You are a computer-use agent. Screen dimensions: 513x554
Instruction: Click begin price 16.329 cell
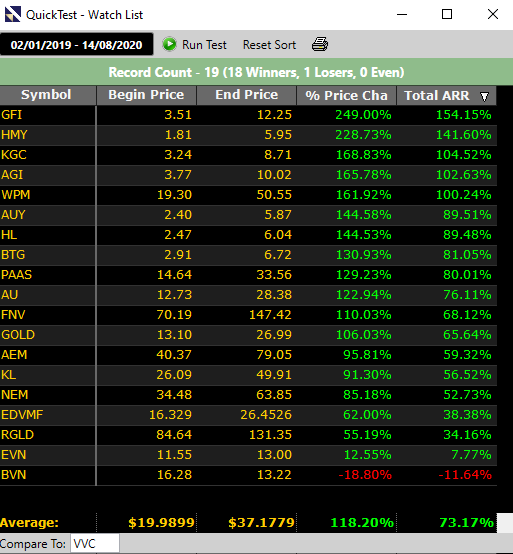[146, 414]
